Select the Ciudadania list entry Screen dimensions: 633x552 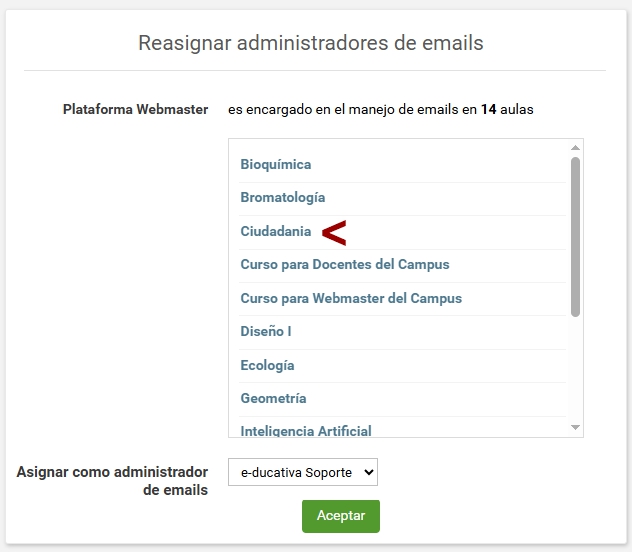tap(276, 231)
